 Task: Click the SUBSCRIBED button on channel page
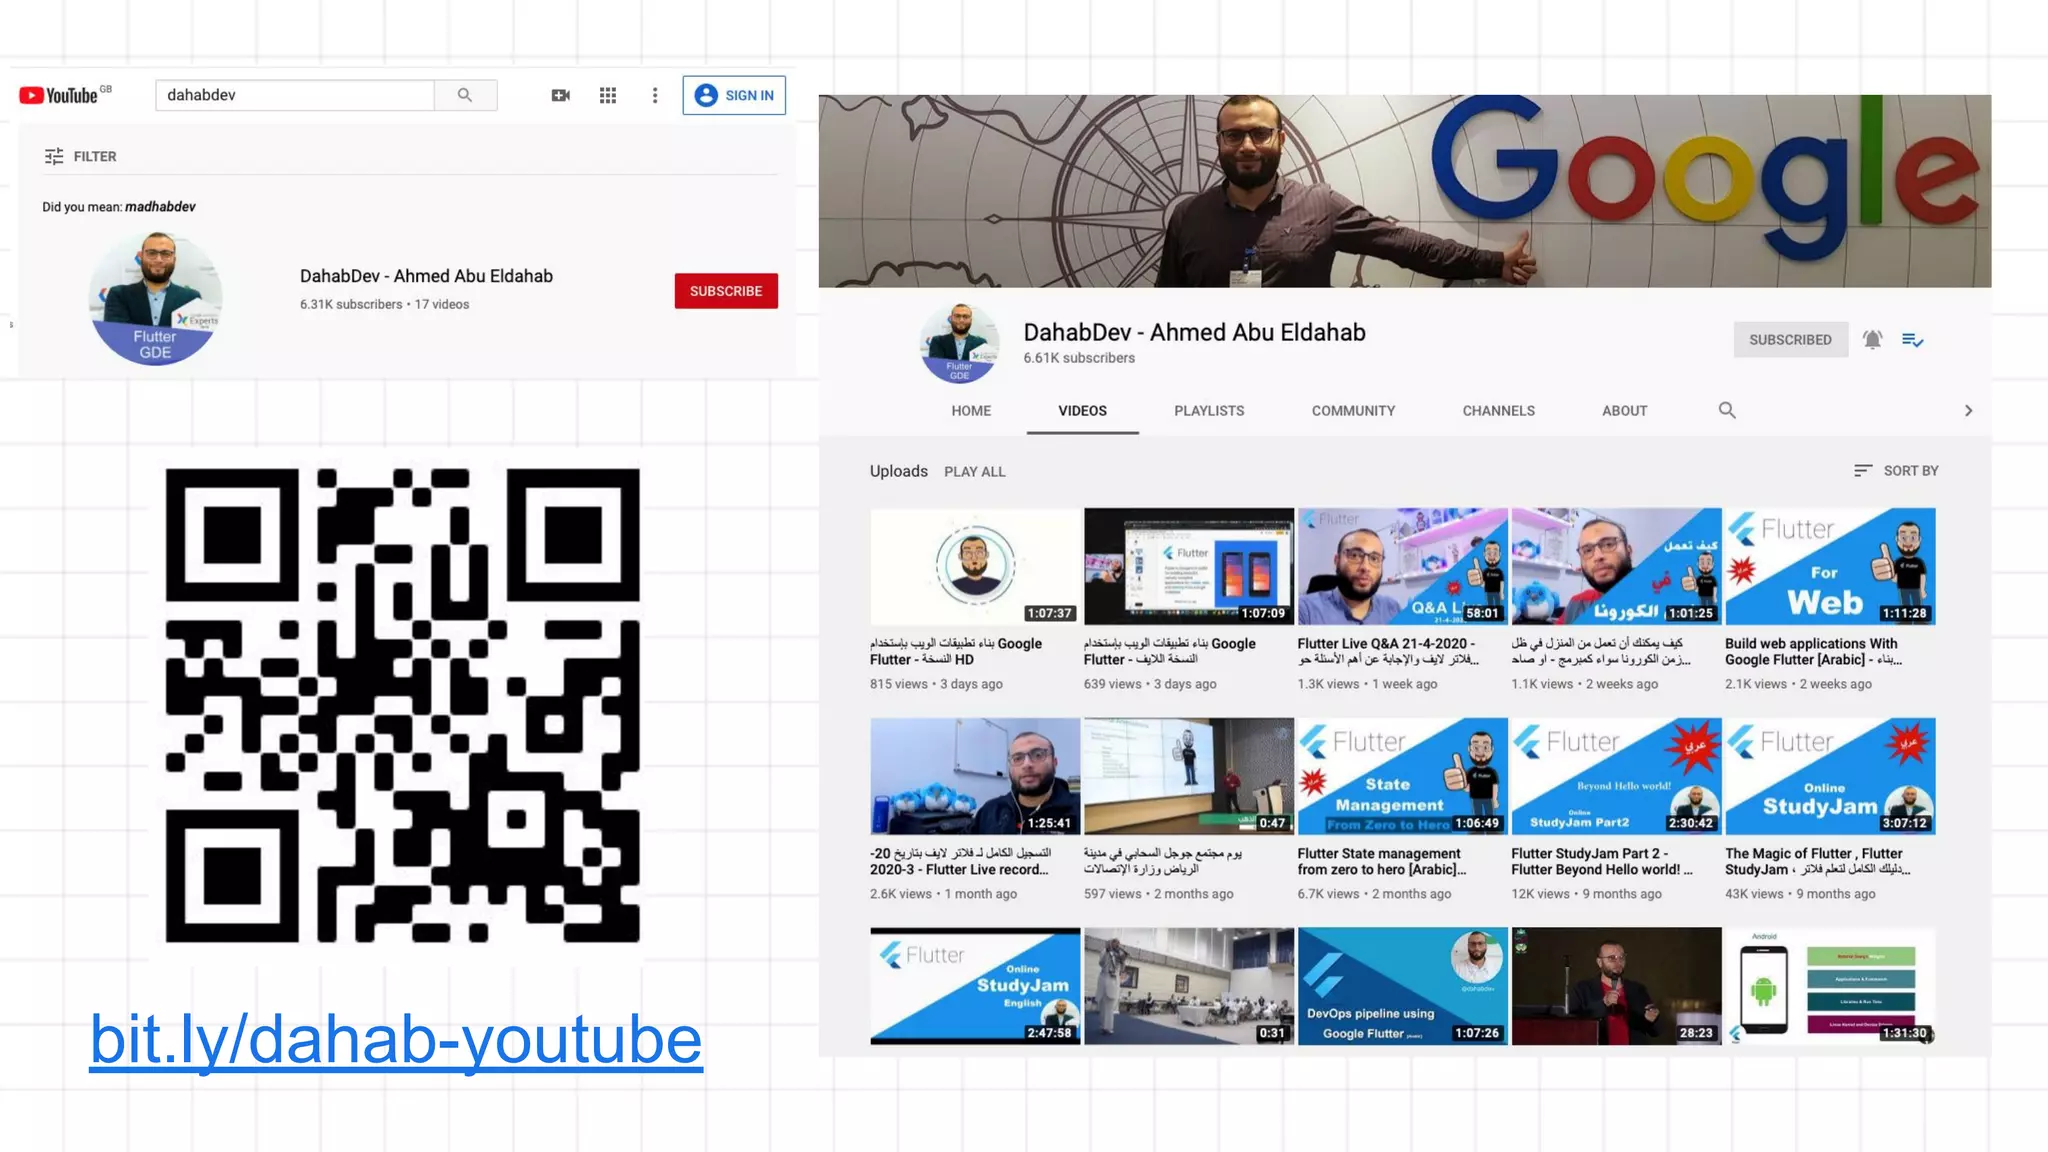coord(1790,340)
